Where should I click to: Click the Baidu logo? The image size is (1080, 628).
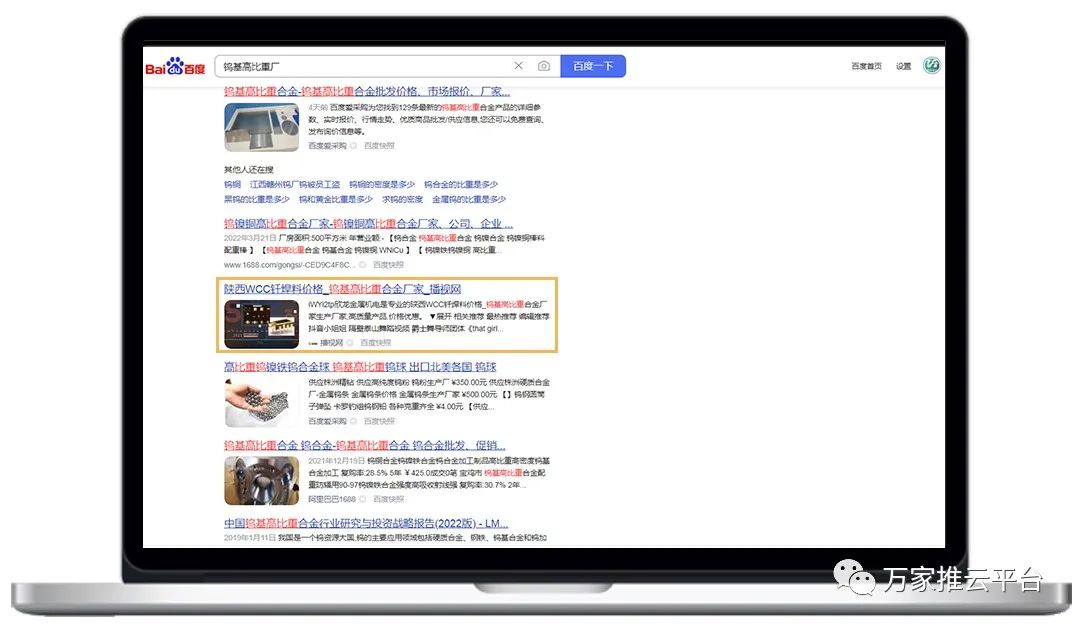176,67
